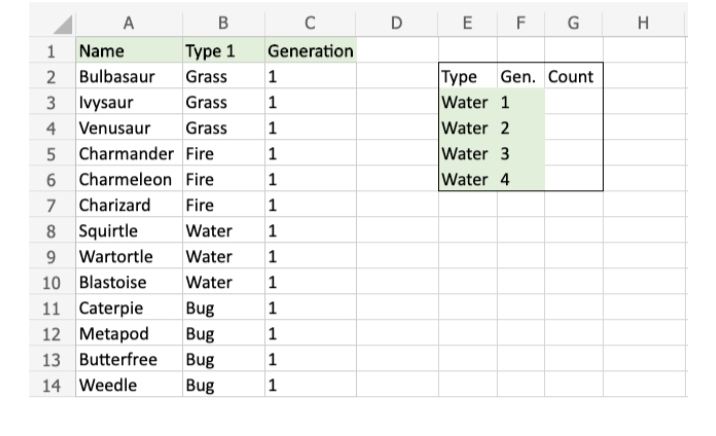Click the Gen. header cell

520,75
